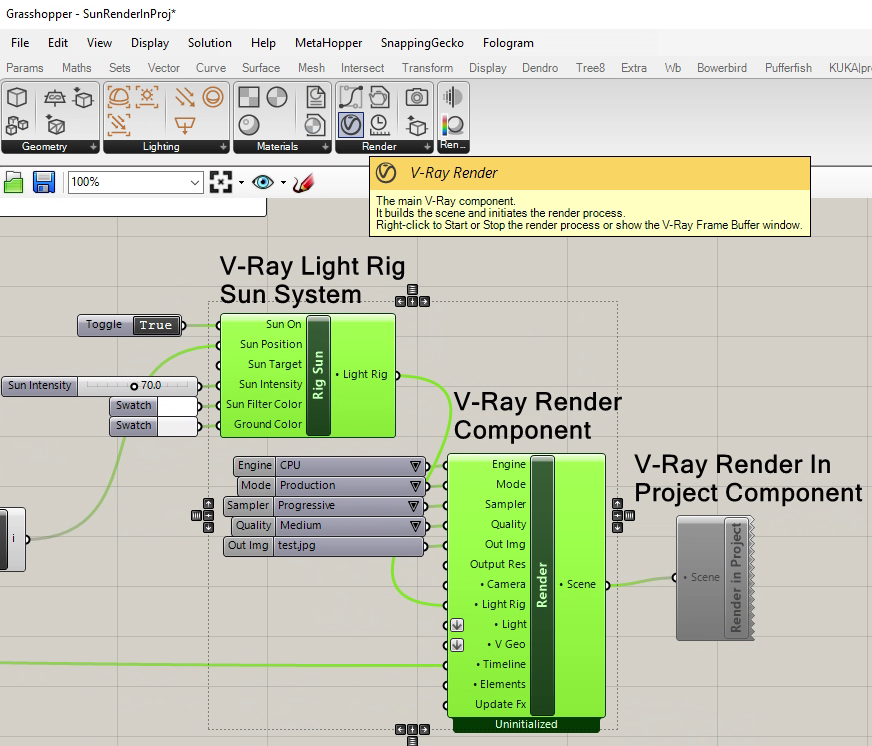Click the Sun Position input label

[271, 344]
